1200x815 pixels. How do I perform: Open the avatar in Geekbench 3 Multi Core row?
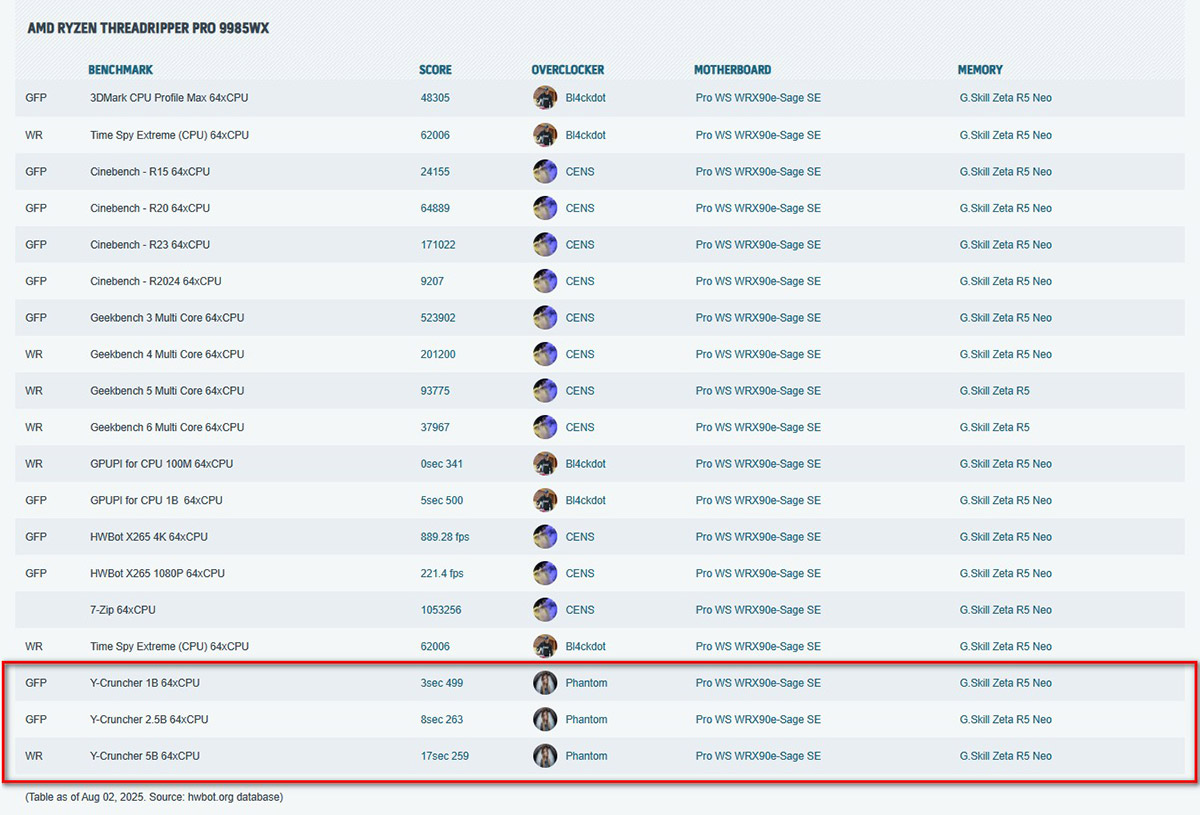click(x=545, y=317)
